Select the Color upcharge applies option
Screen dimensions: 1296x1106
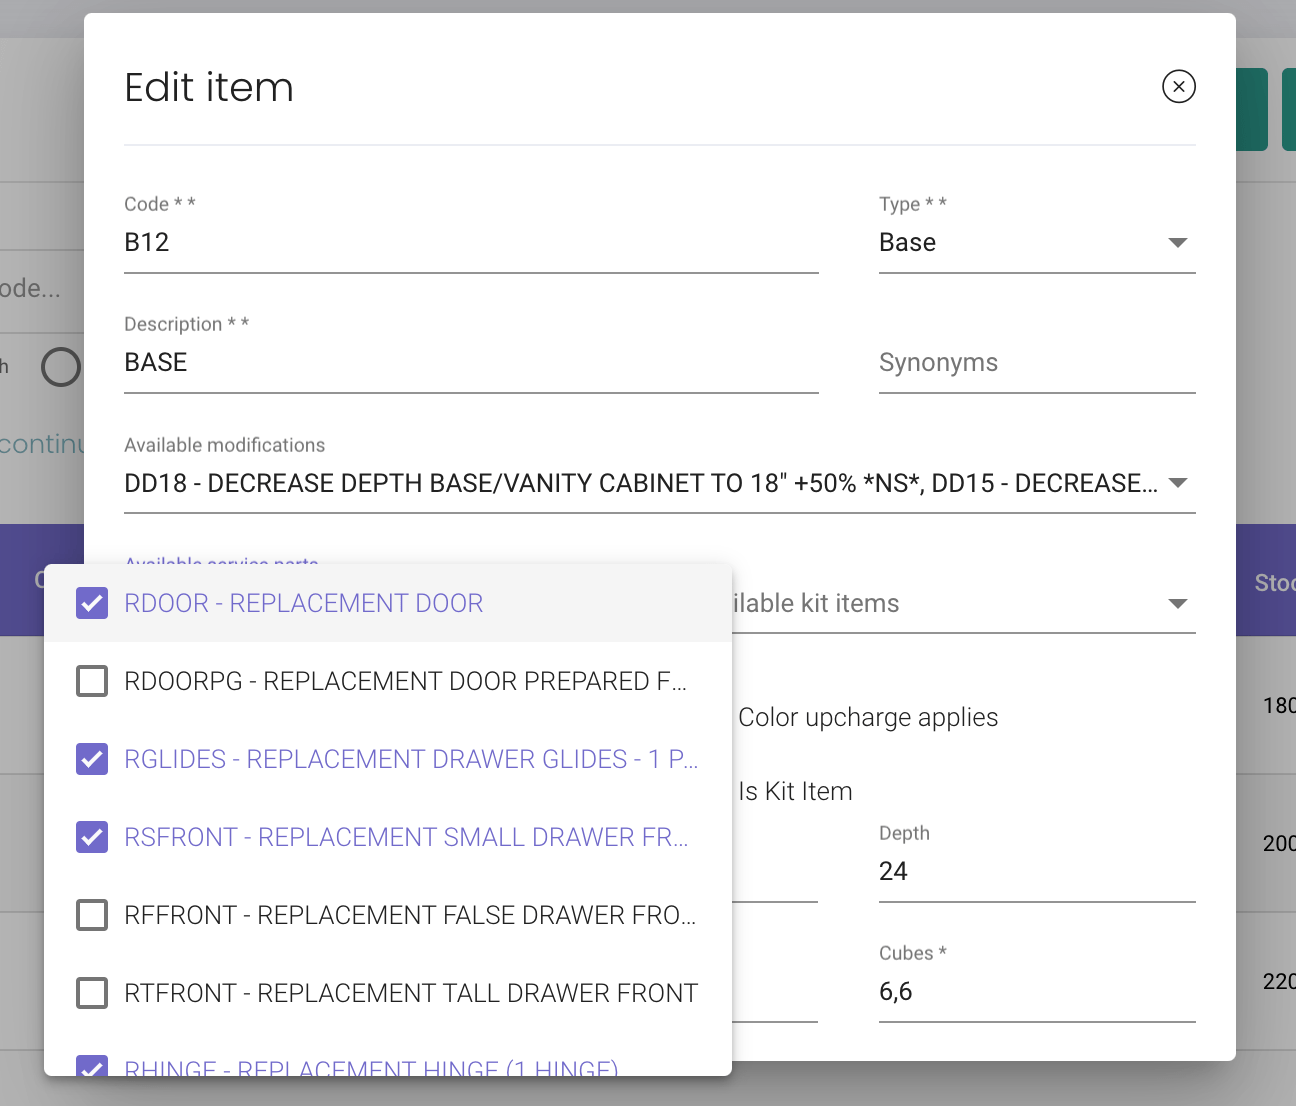click(867, 717)
